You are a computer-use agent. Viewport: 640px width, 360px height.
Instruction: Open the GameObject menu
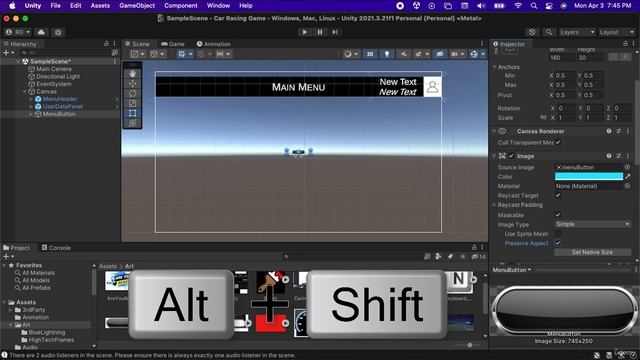(137, 6)
